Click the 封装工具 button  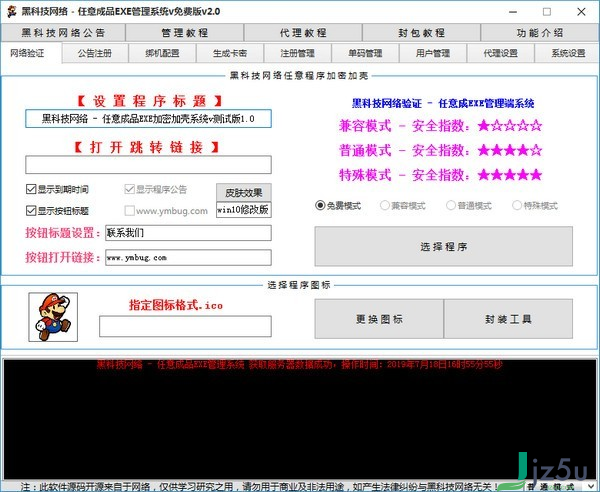pos(508,319)
